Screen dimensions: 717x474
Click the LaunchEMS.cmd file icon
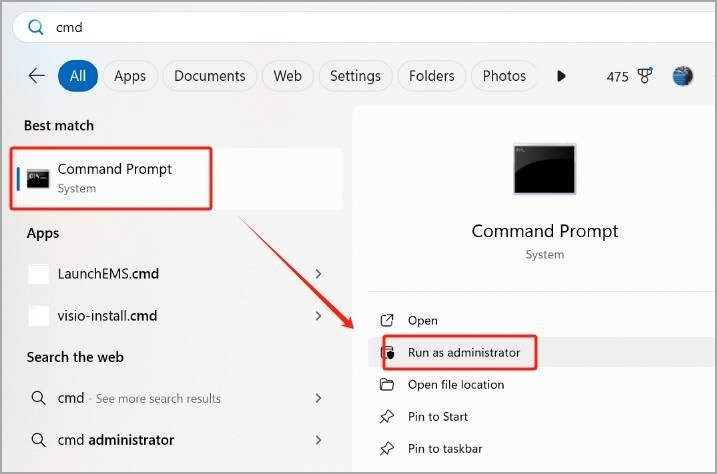[x=38, y=274]
